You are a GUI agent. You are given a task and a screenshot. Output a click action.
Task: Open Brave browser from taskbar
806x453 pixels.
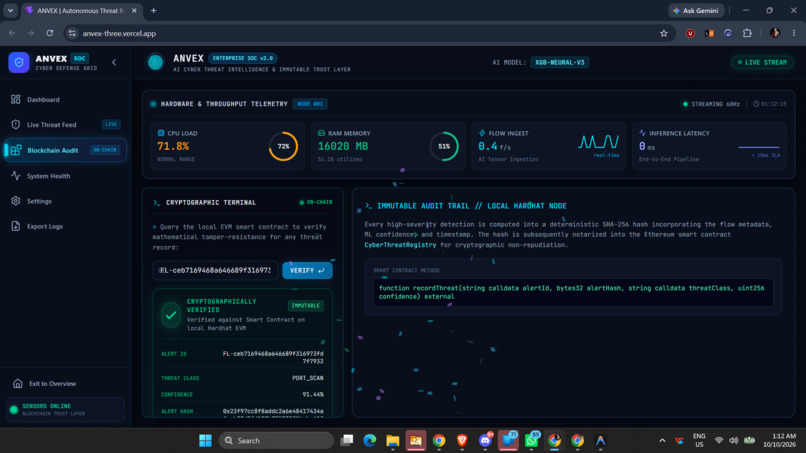462,441
